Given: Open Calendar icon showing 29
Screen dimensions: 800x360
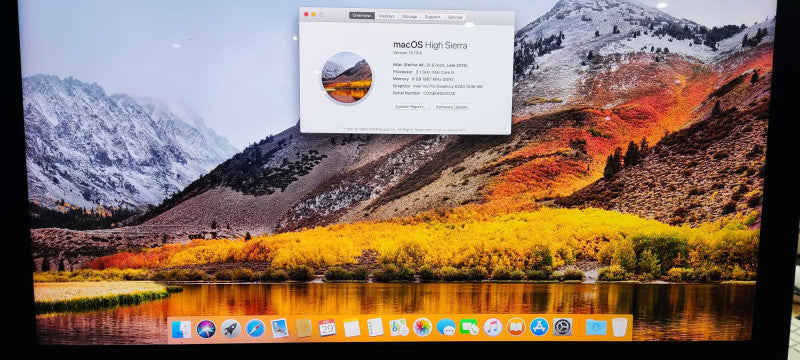Looking at the screenshot, I should 327,327.
